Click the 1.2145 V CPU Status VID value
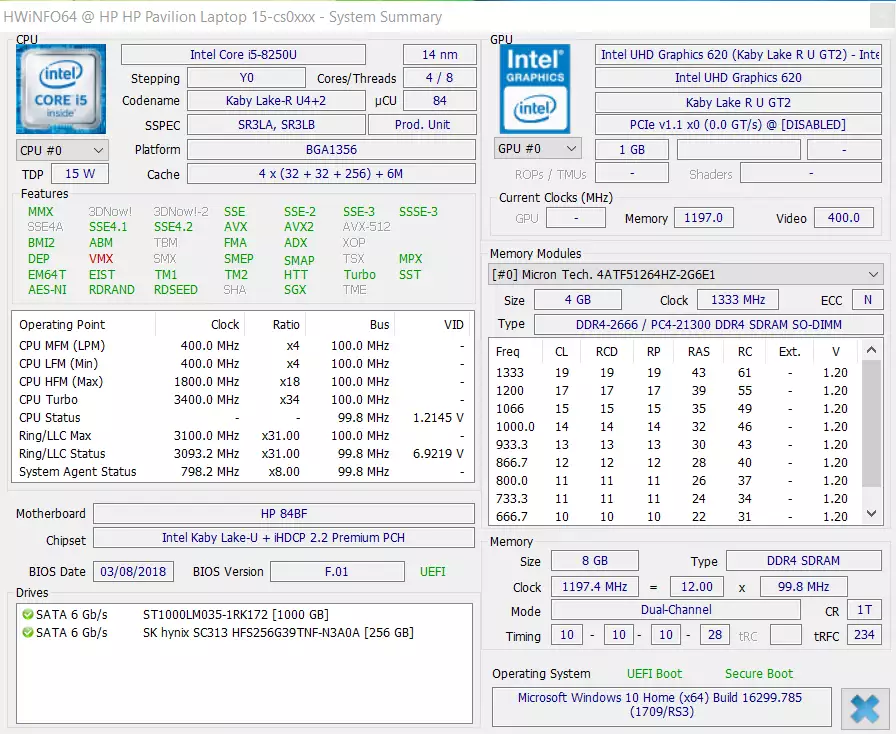Viewport: 896px width, 734px height. [x=438, y=418]
